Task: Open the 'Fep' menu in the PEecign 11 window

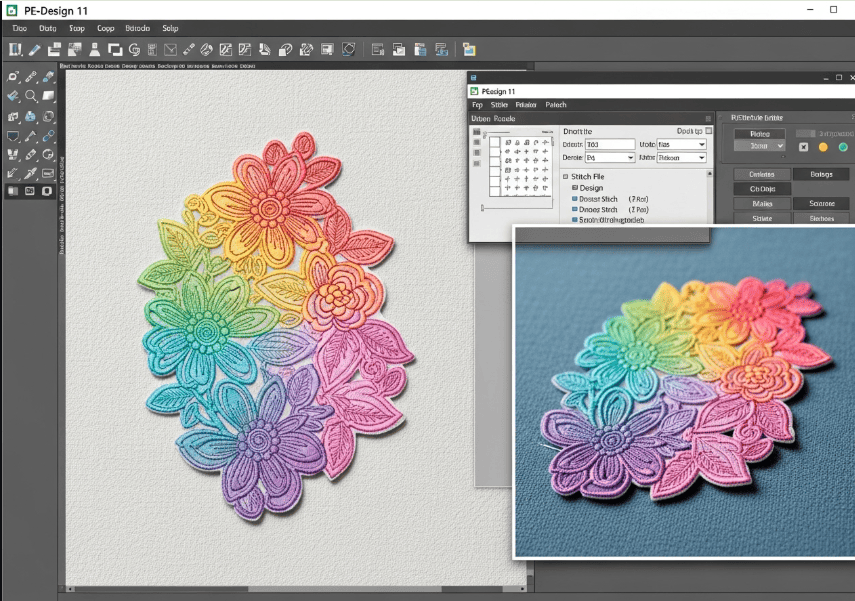Action: (x=477, y=105)
